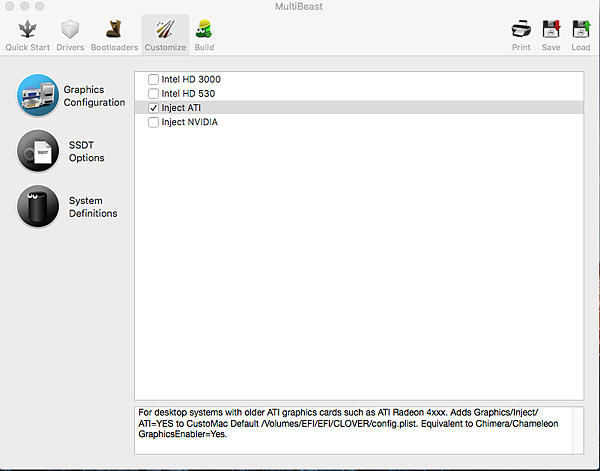Click the 'System Definitions' sidebar label
Screen dimensions: 600x471
[x=93, y=207]
